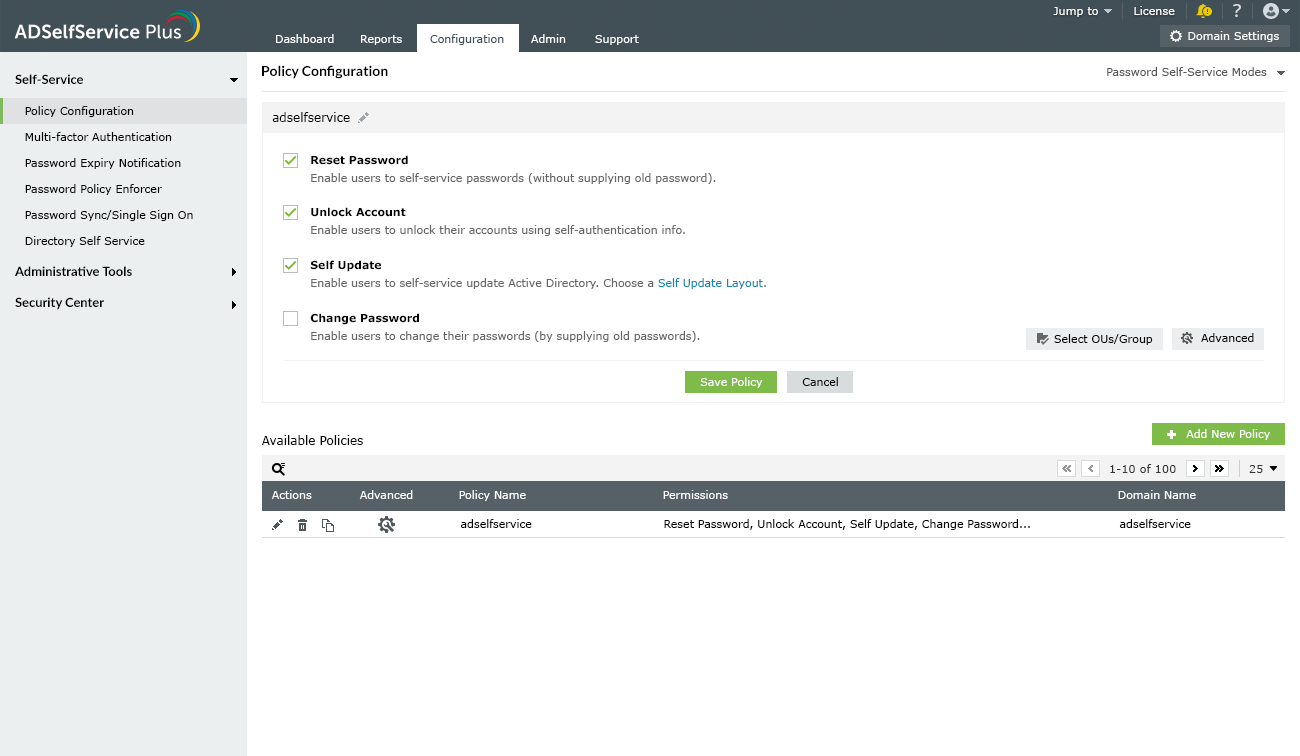Viewport: 1300px width, 756px height.
Task: Follow the Self Update Layout link
Action: [710, 283]
